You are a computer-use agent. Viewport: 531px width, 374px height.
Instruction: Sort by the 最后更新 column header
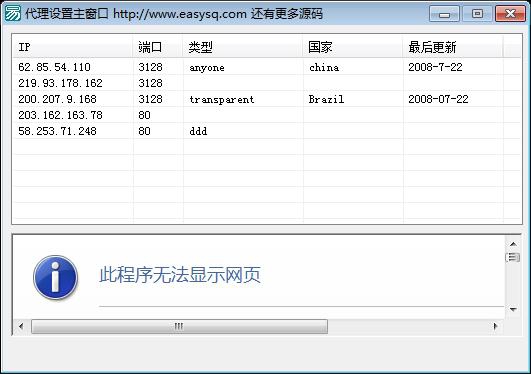pyautogui.click(x=453, y=46)
